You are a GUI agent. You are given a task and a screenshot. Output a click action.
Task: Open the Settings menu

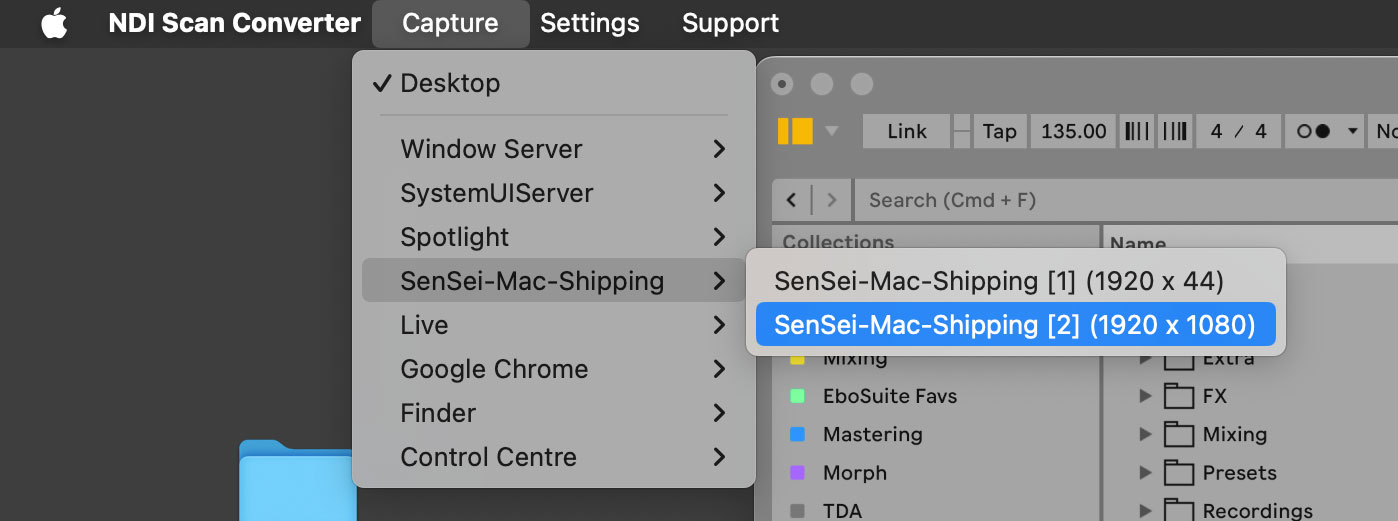(589, 23)
